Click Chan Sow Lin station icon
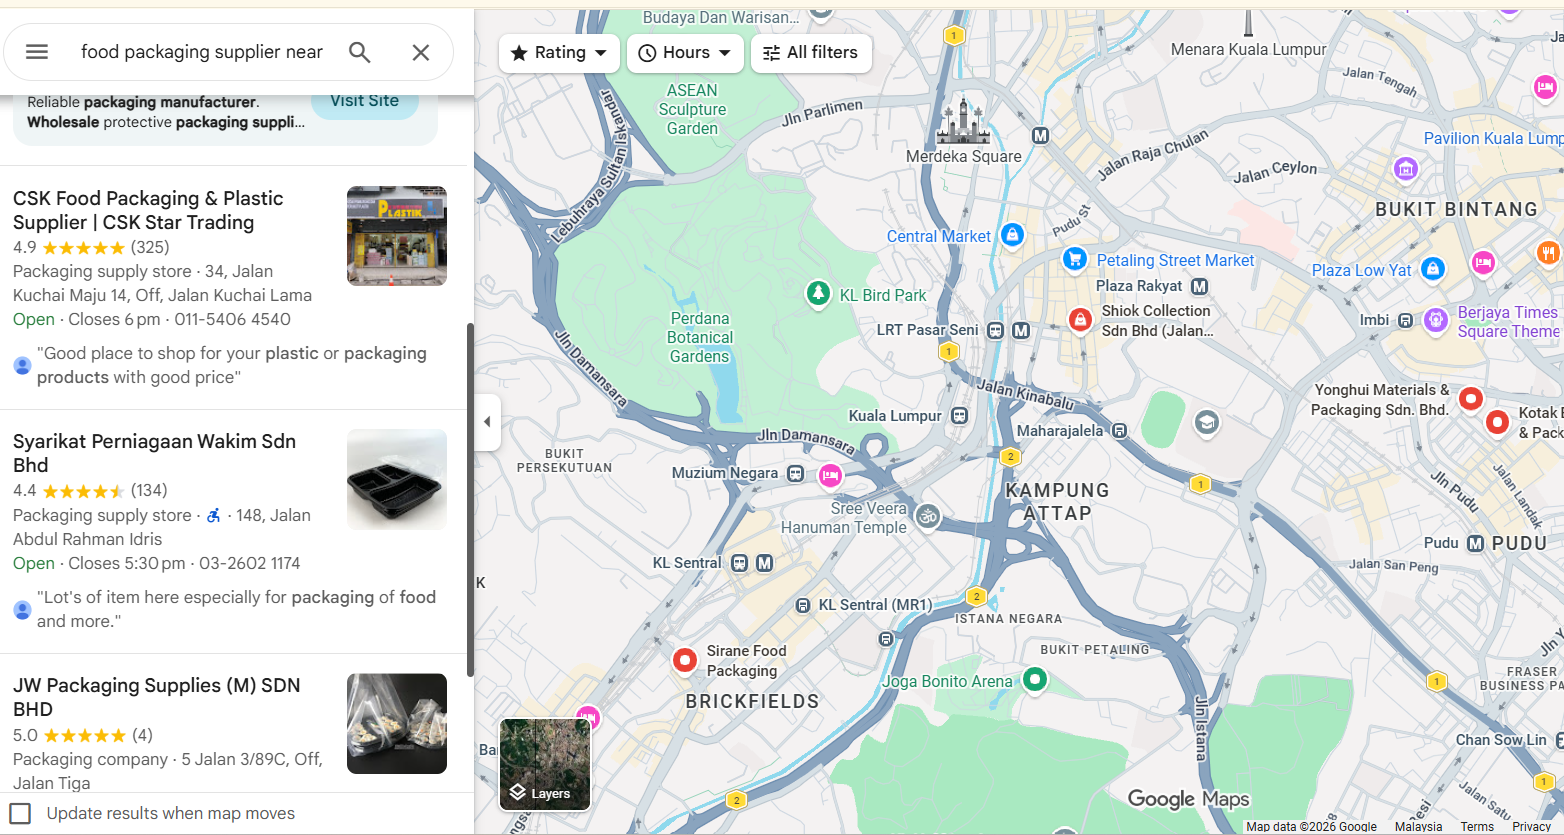Image resolution: width=1564 pixels, height=835 pixels. (x=1561, y=740)
